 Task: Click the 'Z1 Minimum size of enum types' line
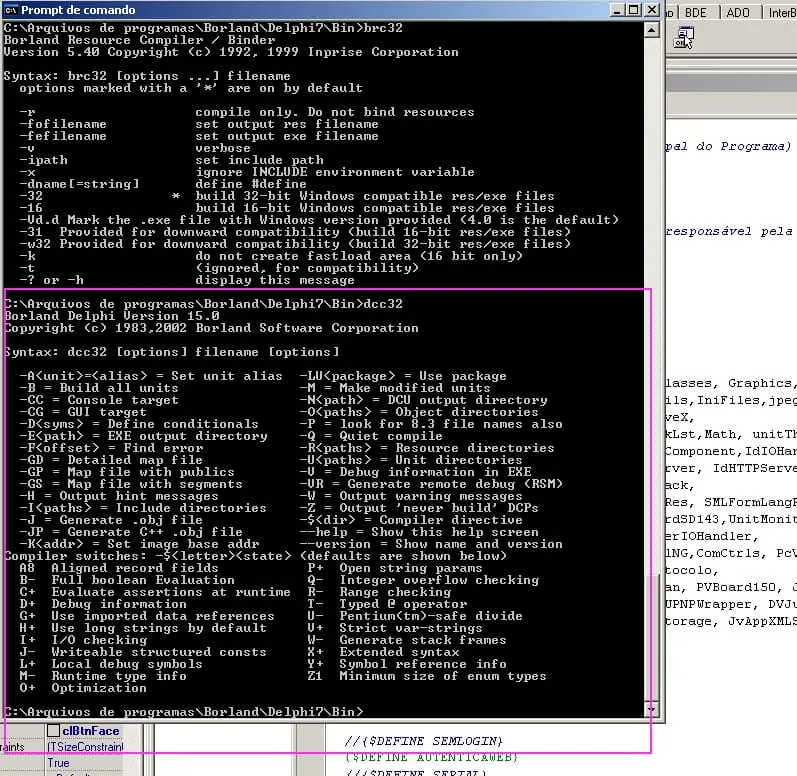427,676
